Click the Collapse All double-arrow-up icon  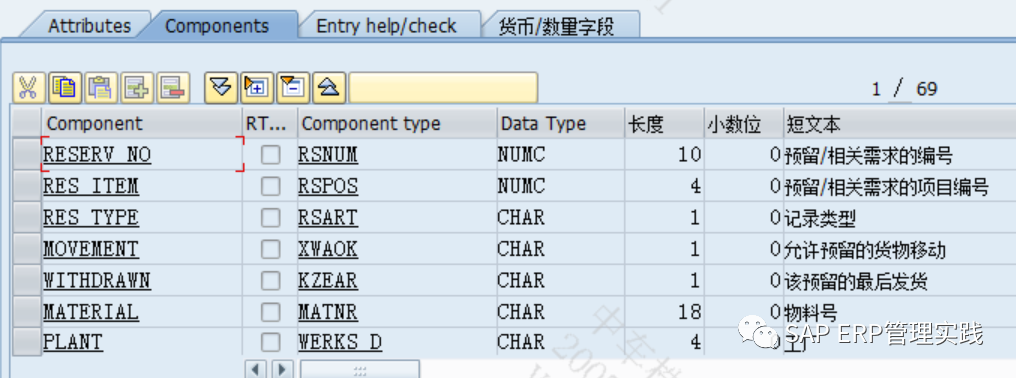pyautogui.click(x=330, y=88)
